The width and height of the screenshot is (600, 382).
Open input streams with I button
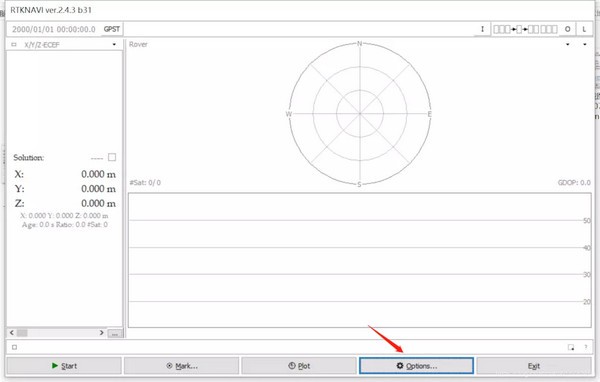click(x=482, y=29)
